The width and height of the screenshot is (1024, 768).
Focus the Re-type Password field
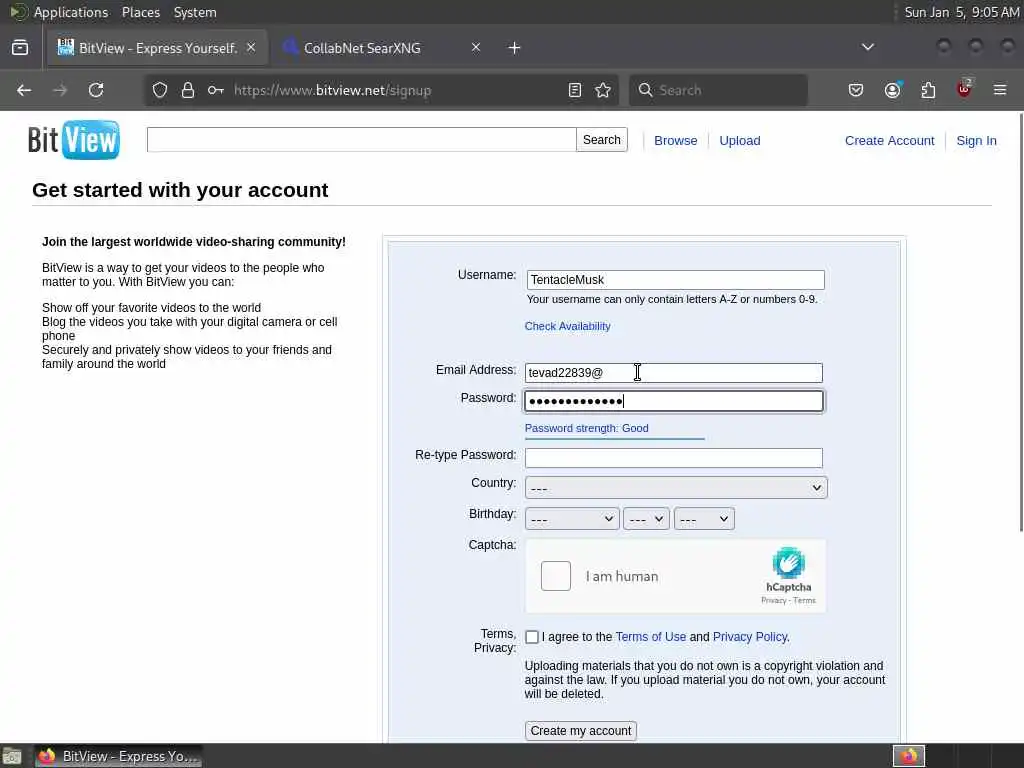tap(673, 458)
